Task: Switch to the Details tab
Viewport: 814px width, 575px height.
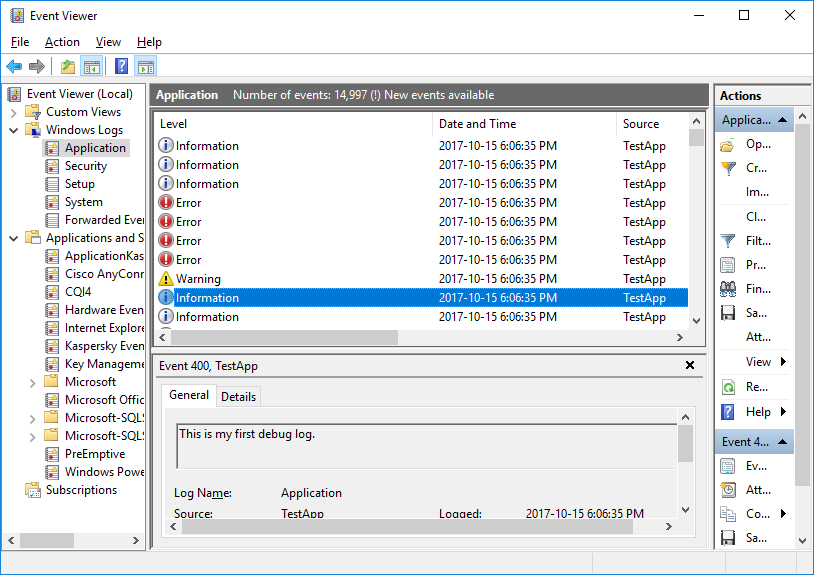Action: 238,397
